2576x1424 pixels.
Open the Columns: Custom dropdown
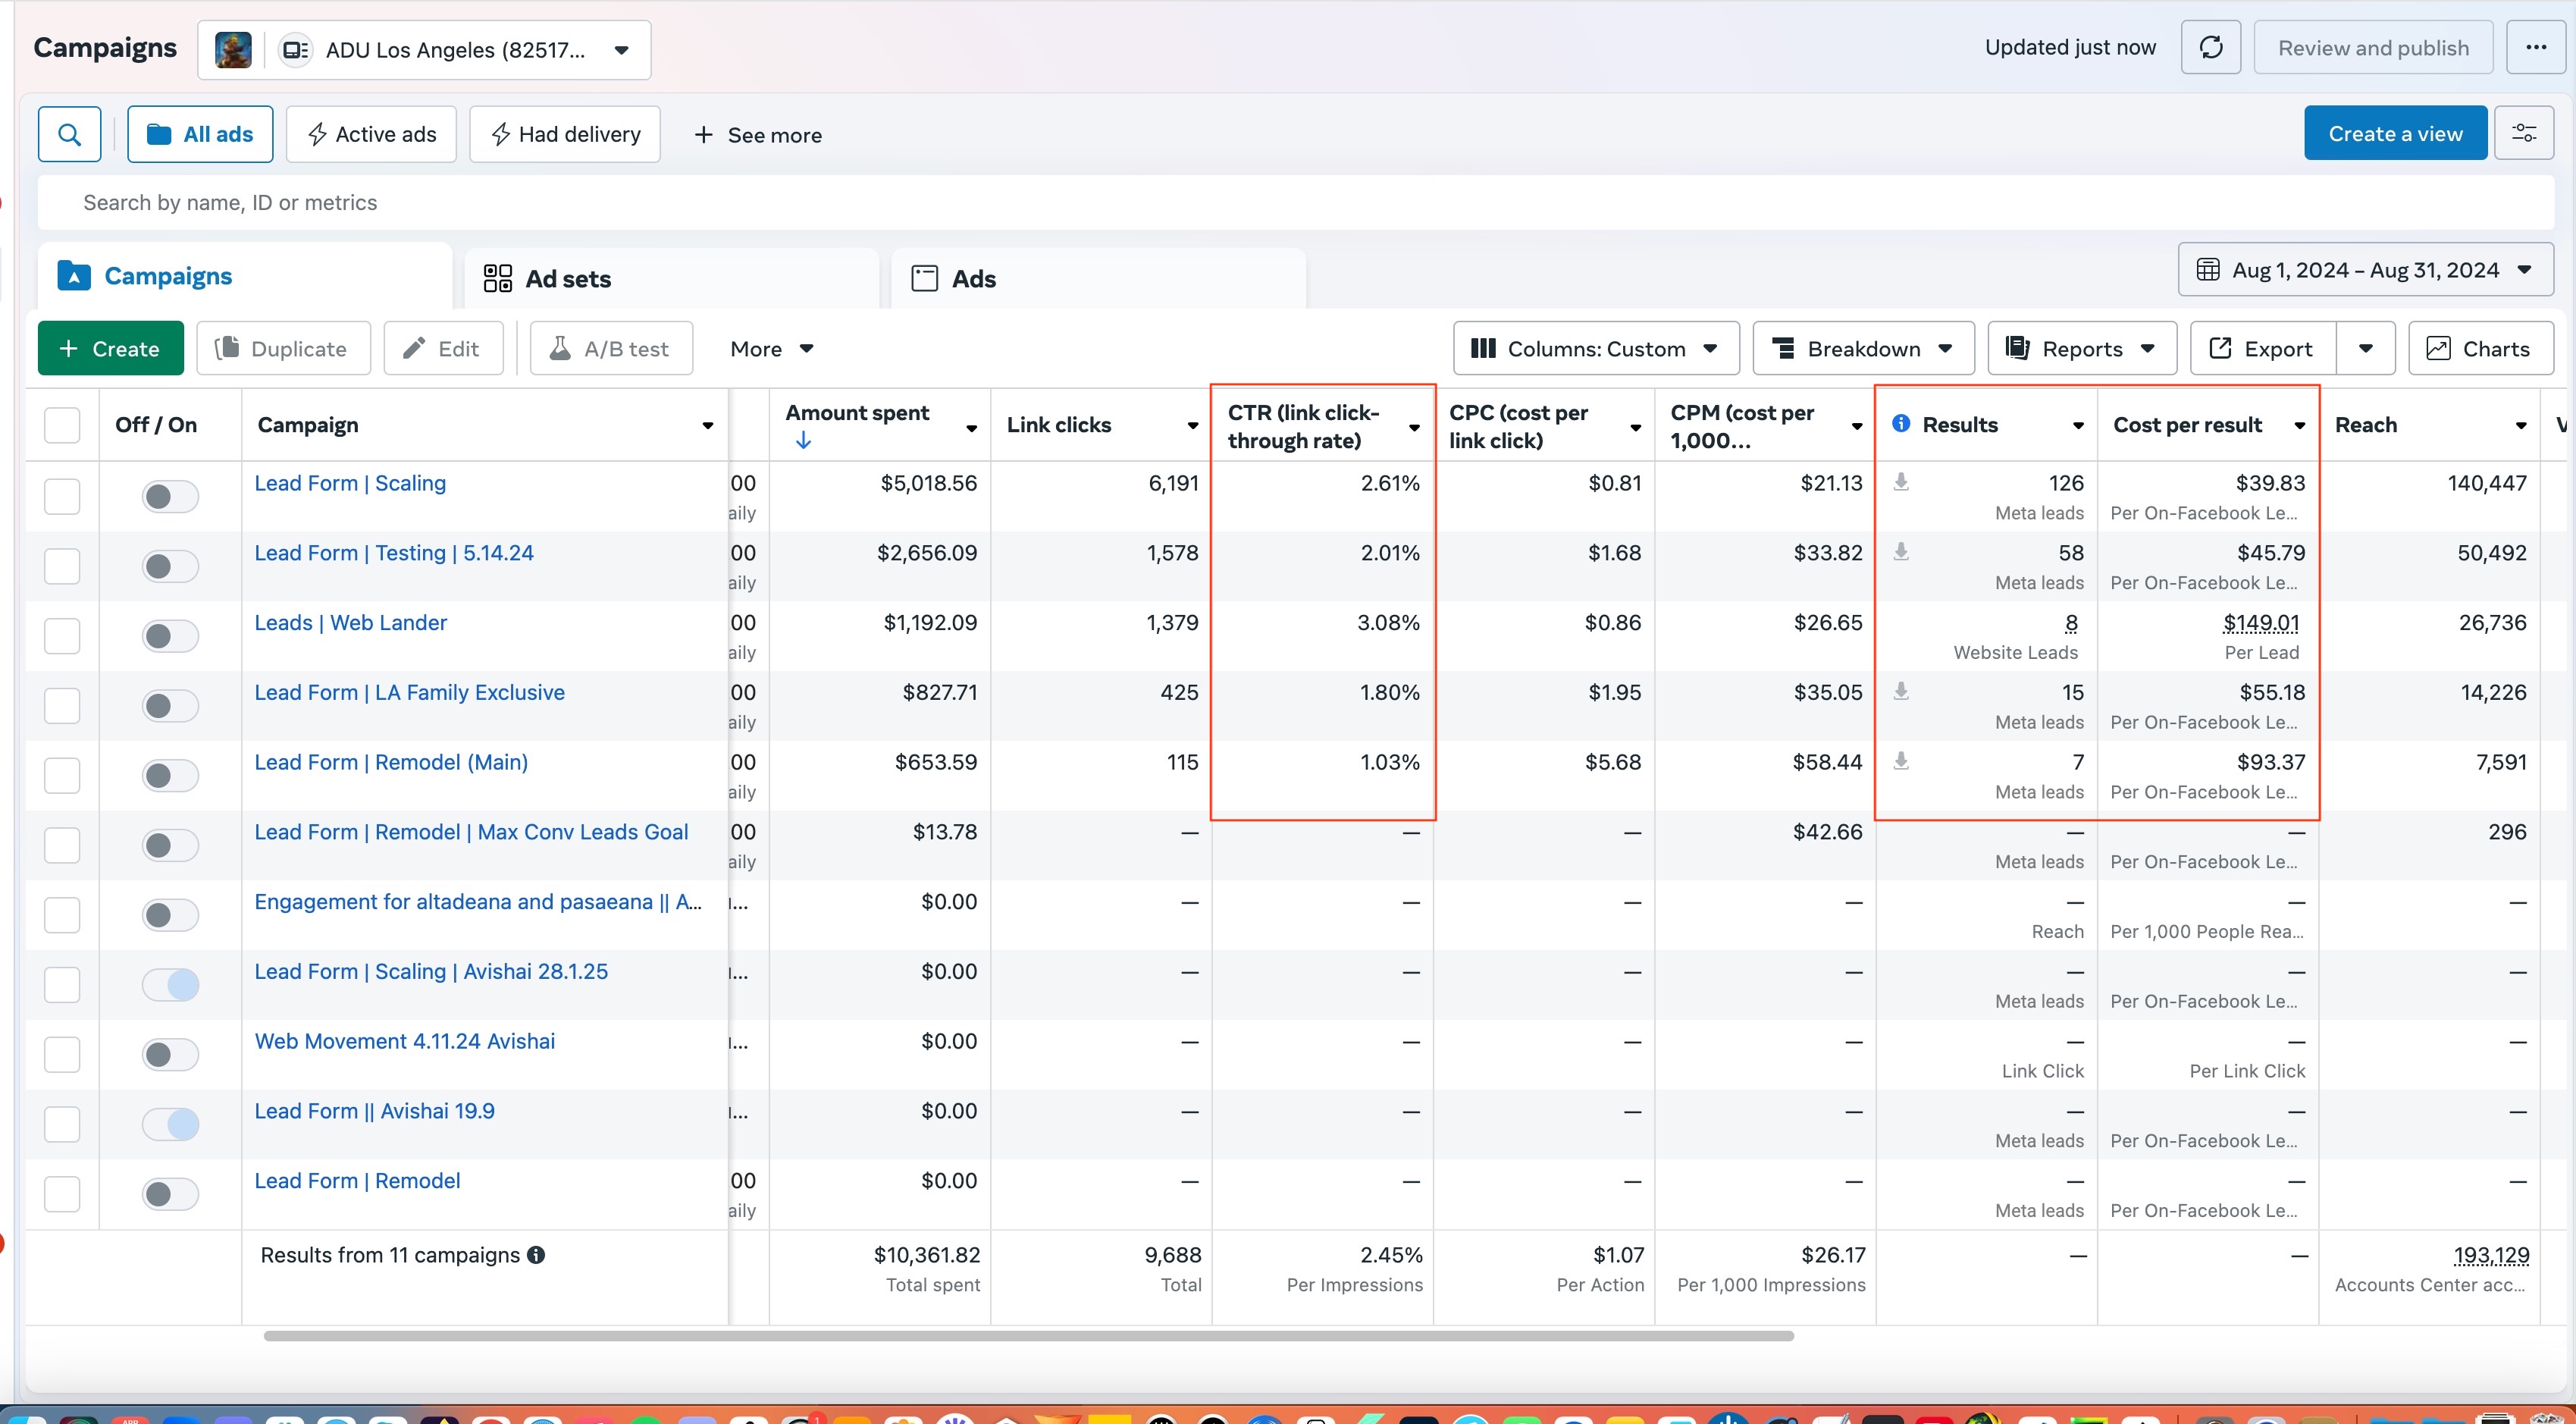[x=1594, y=348]
